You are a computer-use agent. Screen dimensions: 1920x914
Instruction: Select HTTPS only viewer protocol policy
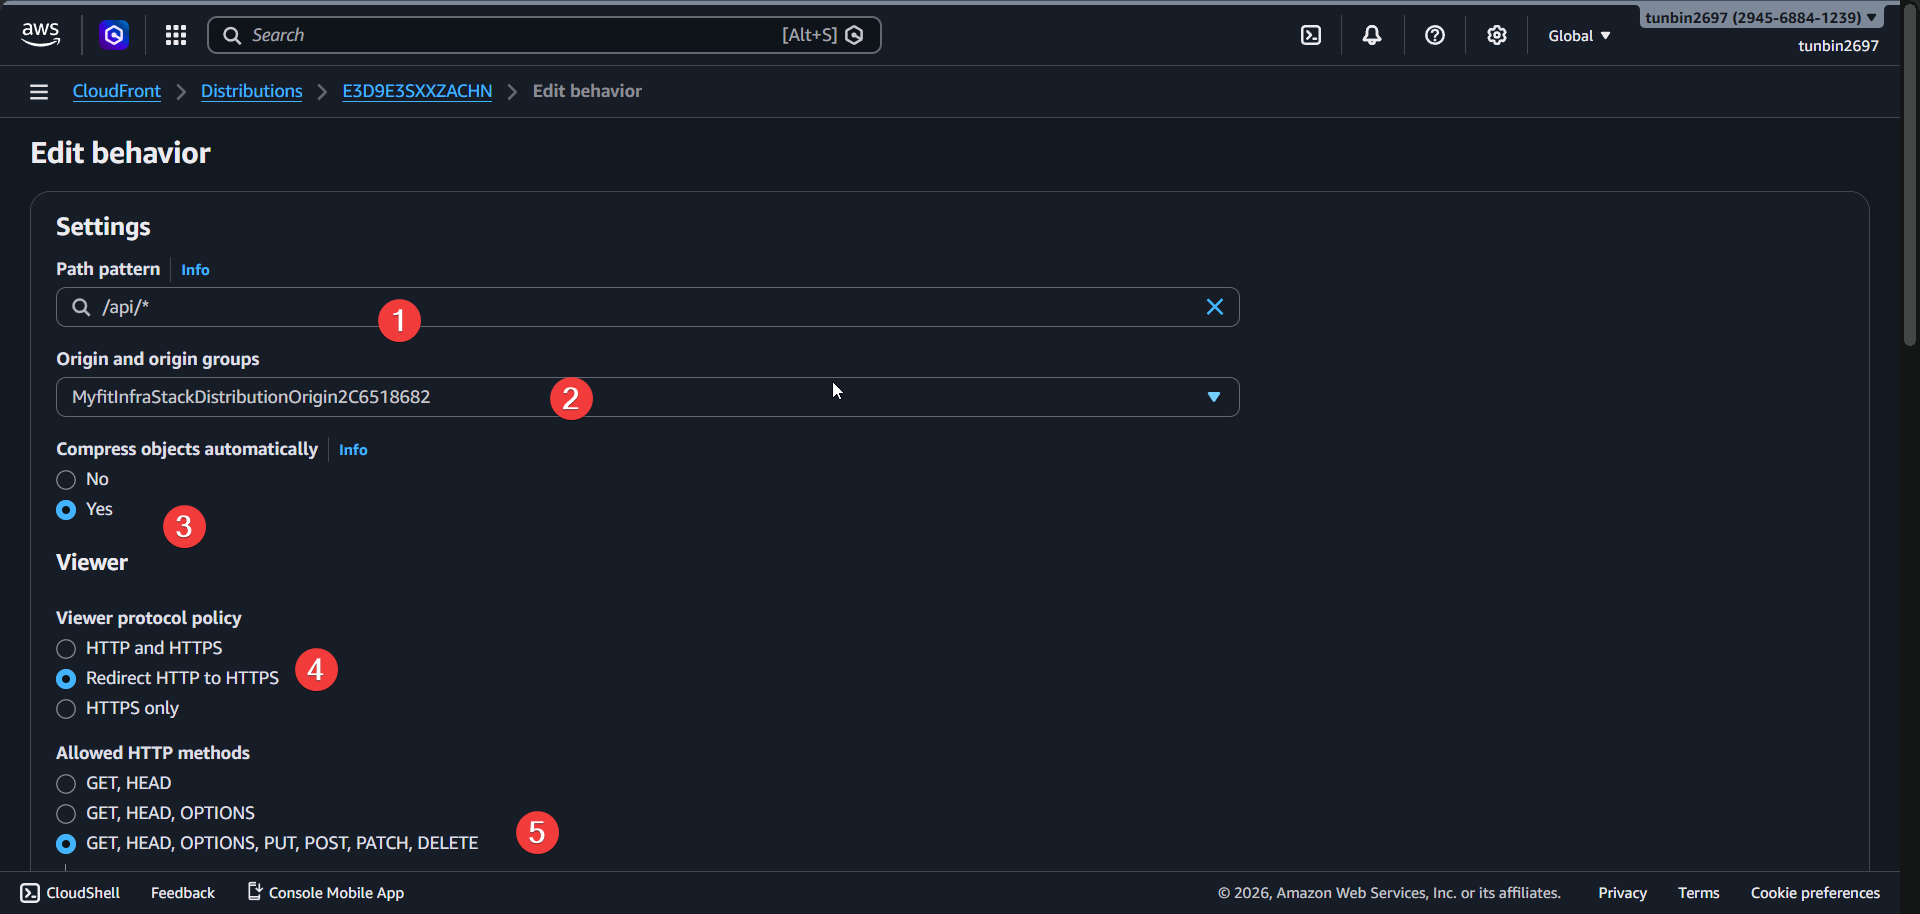point(66,709)
